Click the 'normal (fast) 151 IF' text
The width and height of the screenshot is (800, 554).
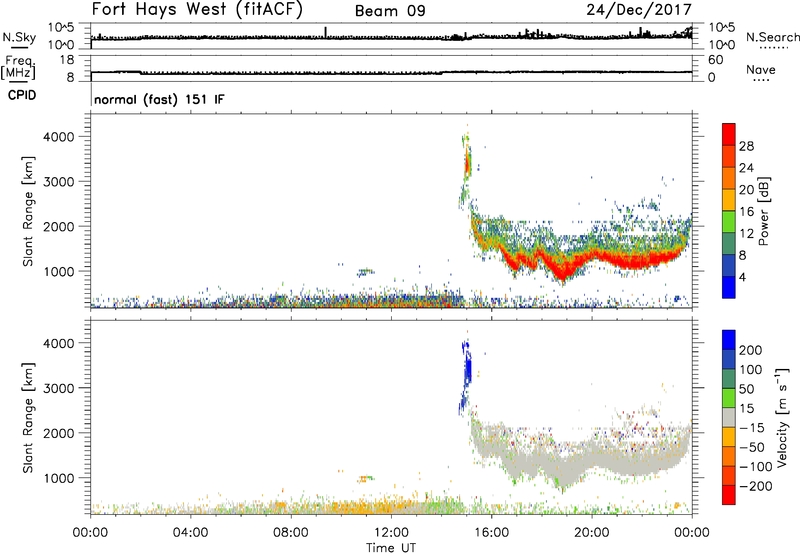point(159,99)
